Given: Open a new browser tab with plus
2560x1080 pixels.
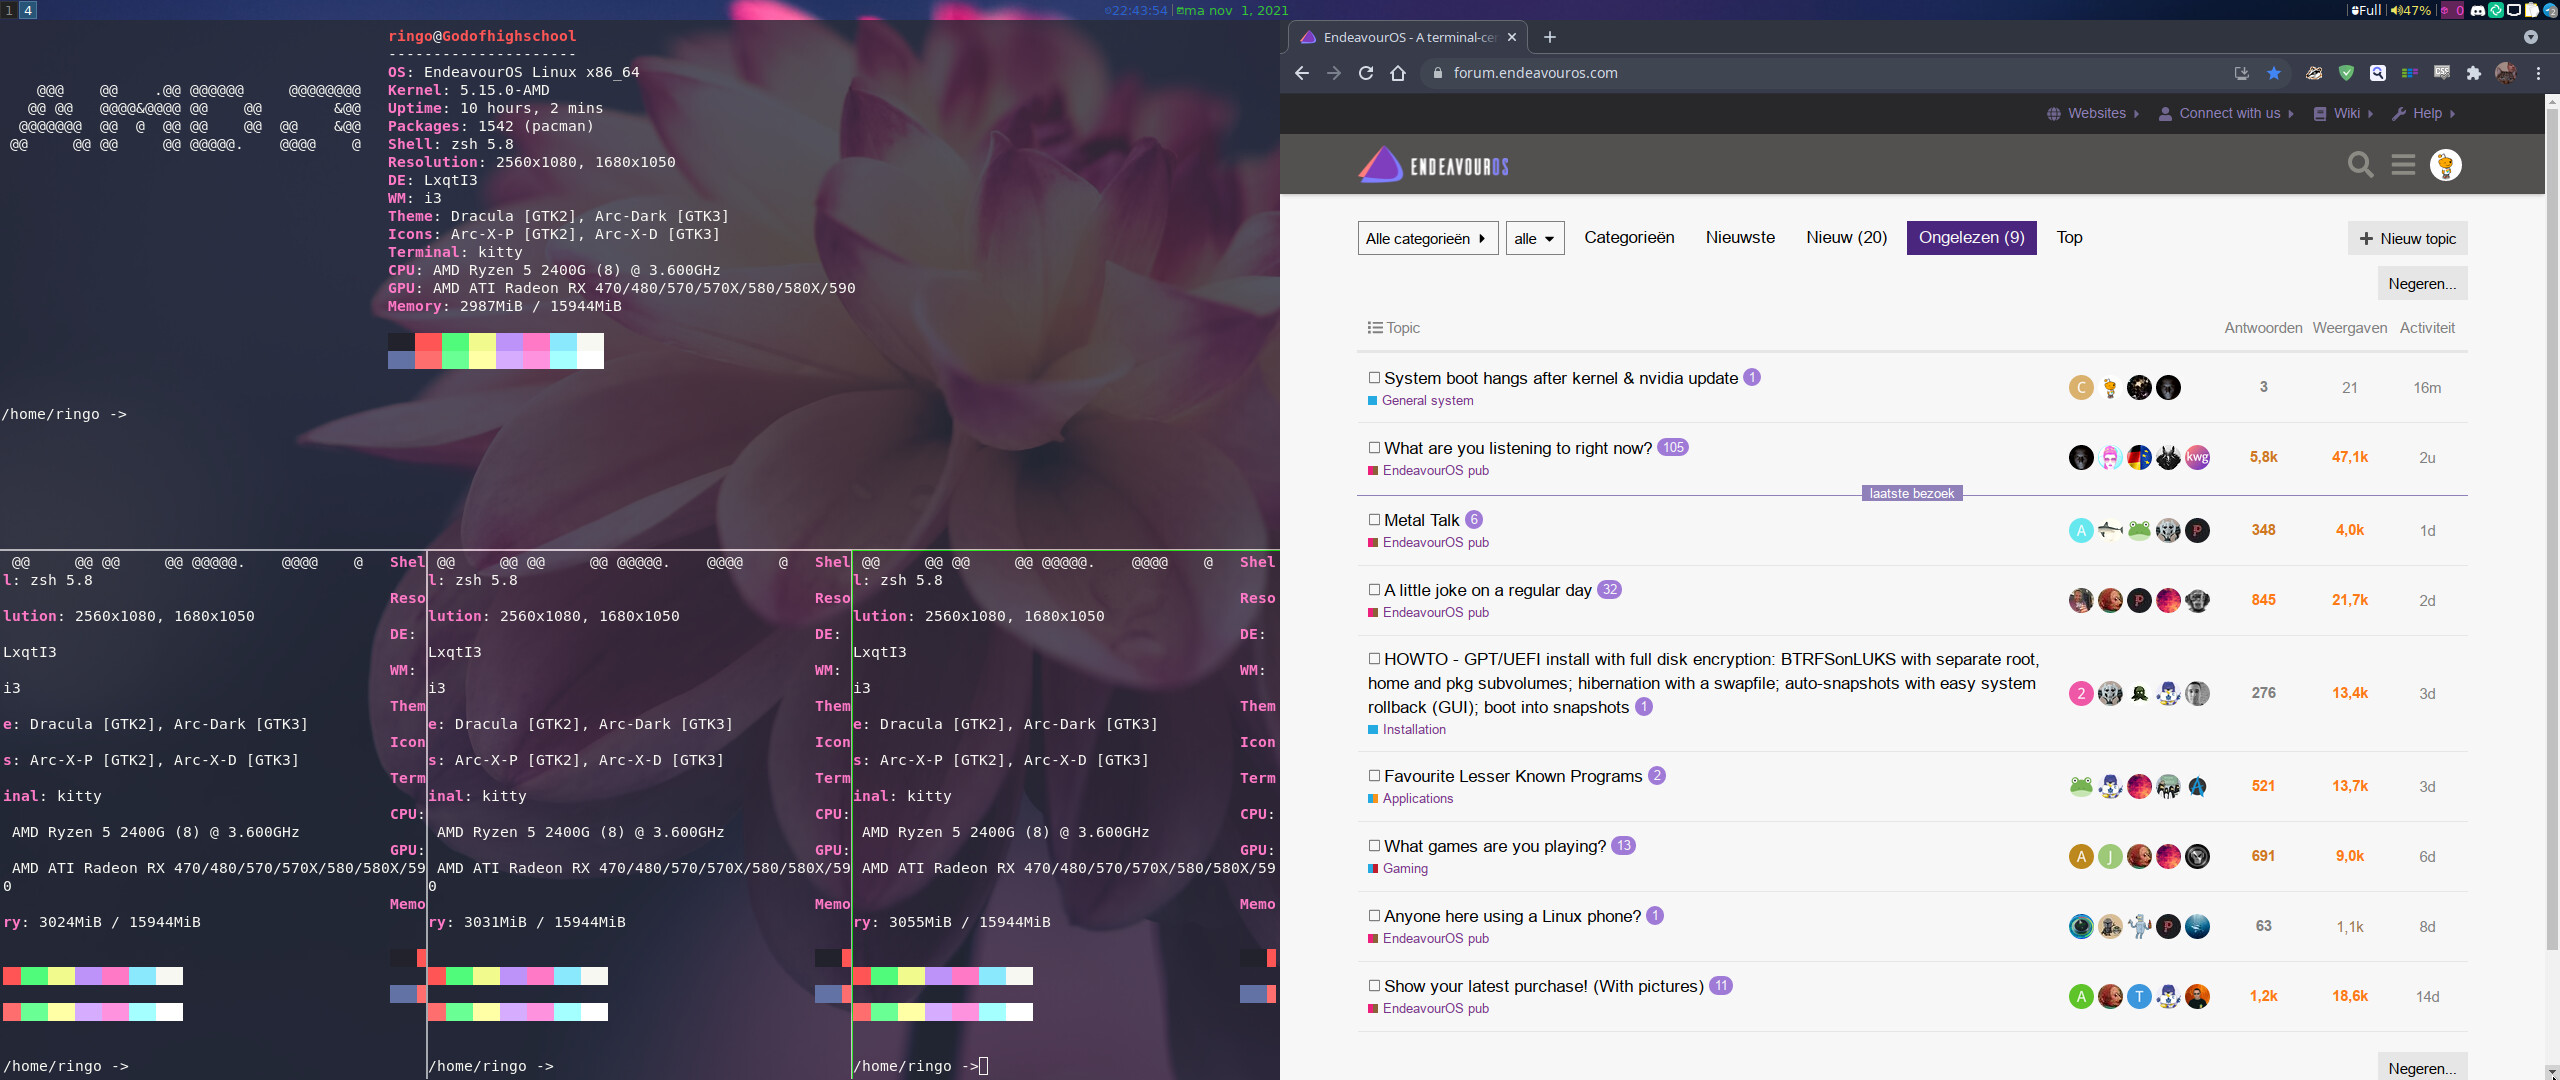Looking at the screenshot, I should [x=1550, y=37].
